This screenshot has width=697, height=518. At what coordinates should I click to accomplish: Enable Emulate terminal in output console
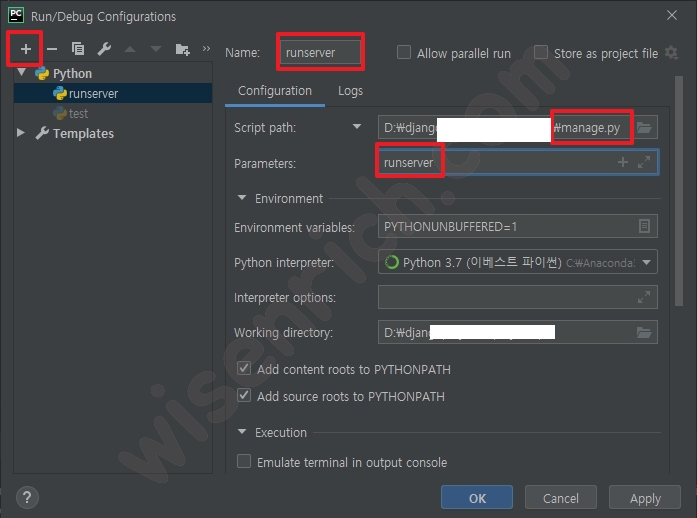tap(244, 461)
